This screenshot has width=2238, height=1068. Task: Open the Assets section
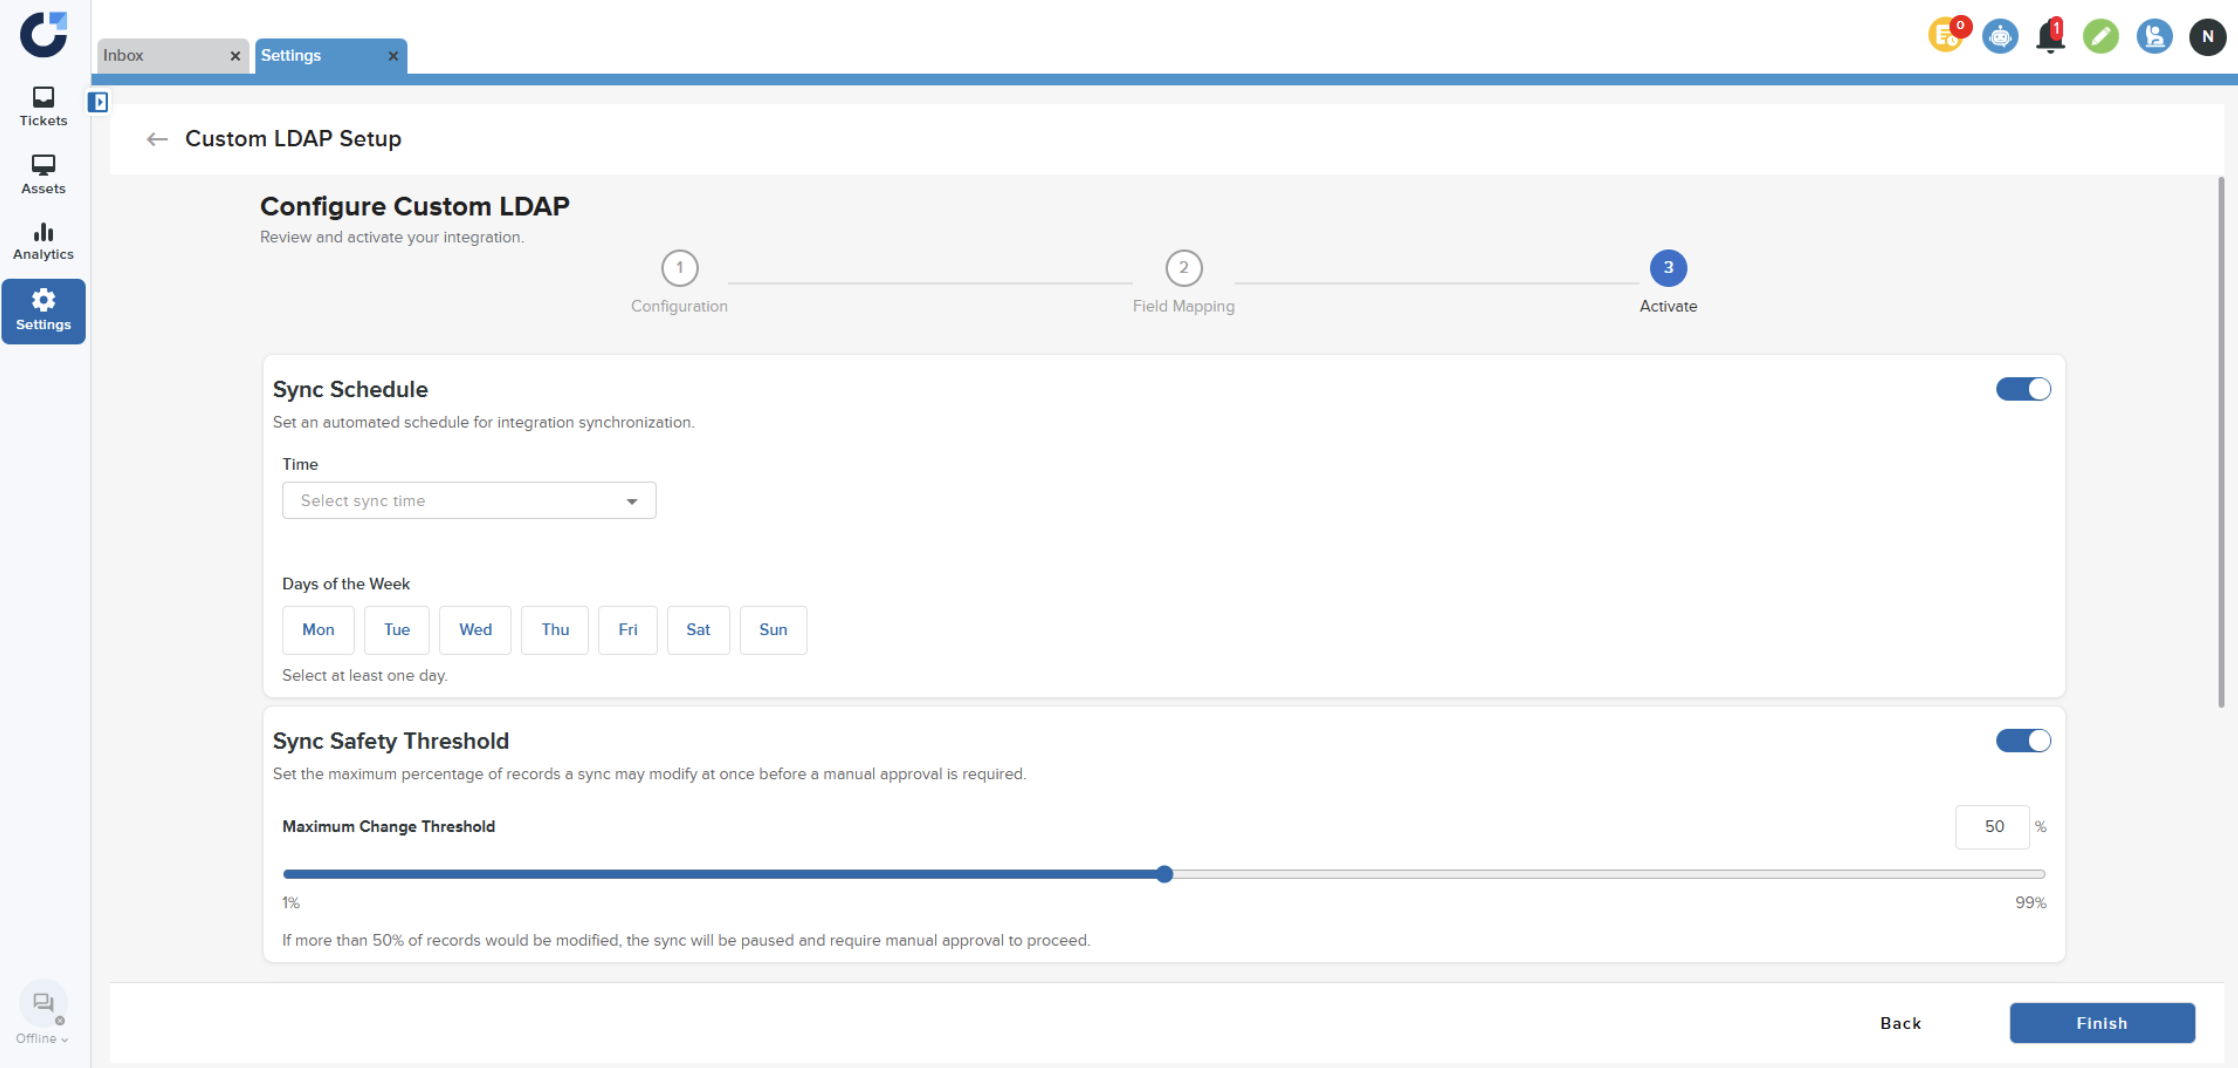pyautogui.click(x=43, y=174)
